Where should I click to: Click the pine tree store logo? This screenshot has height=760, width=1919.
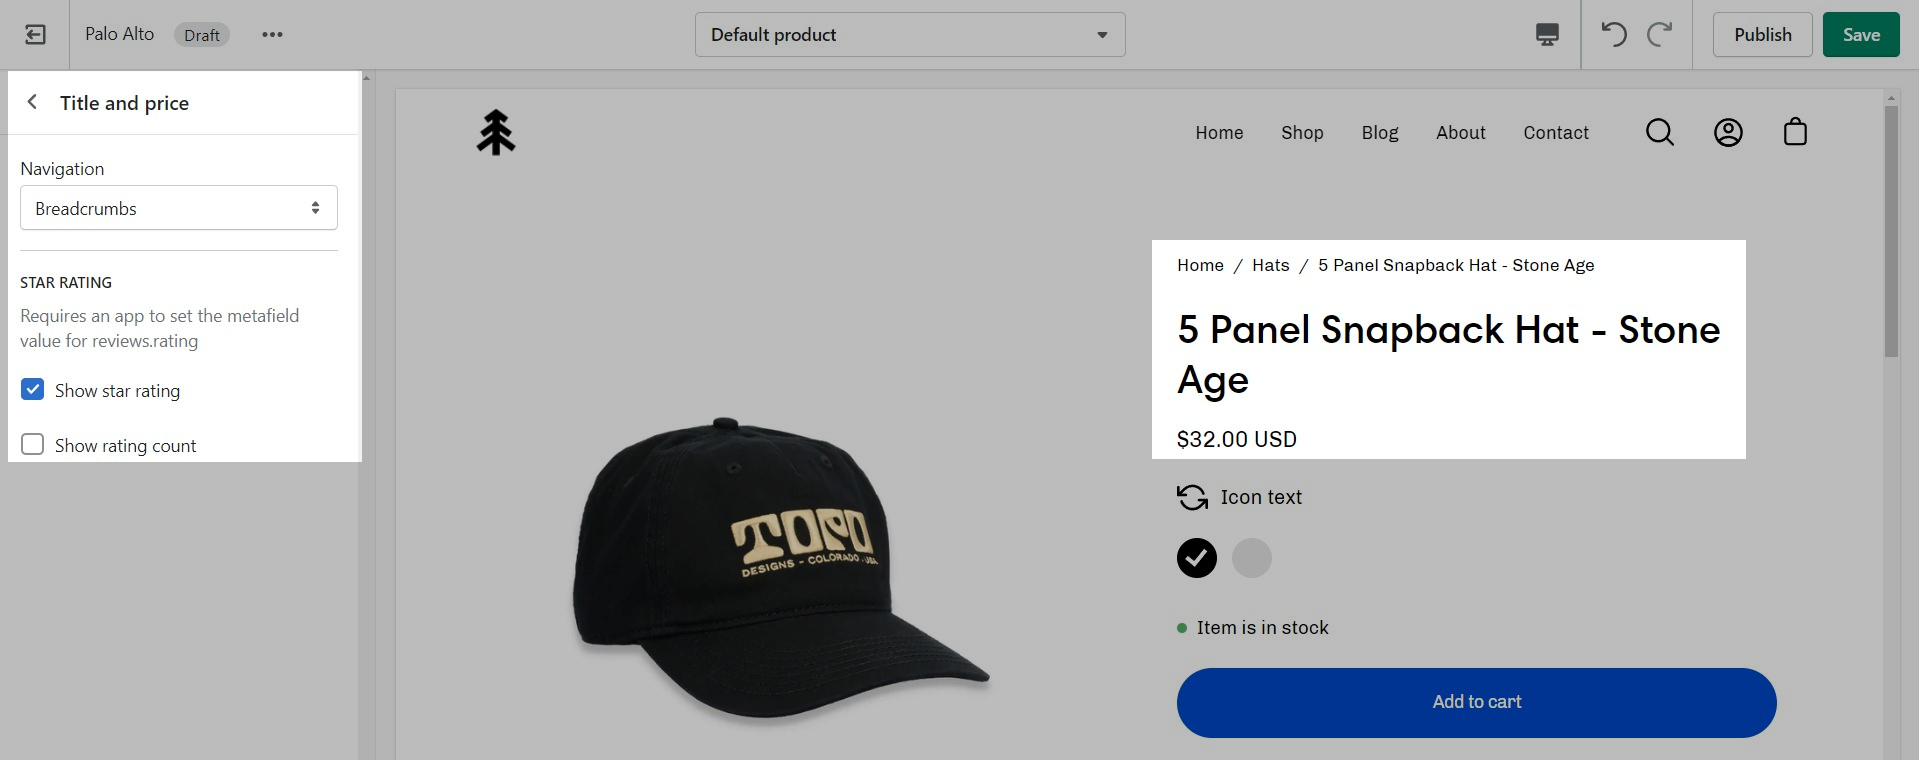tap(496, 133)
